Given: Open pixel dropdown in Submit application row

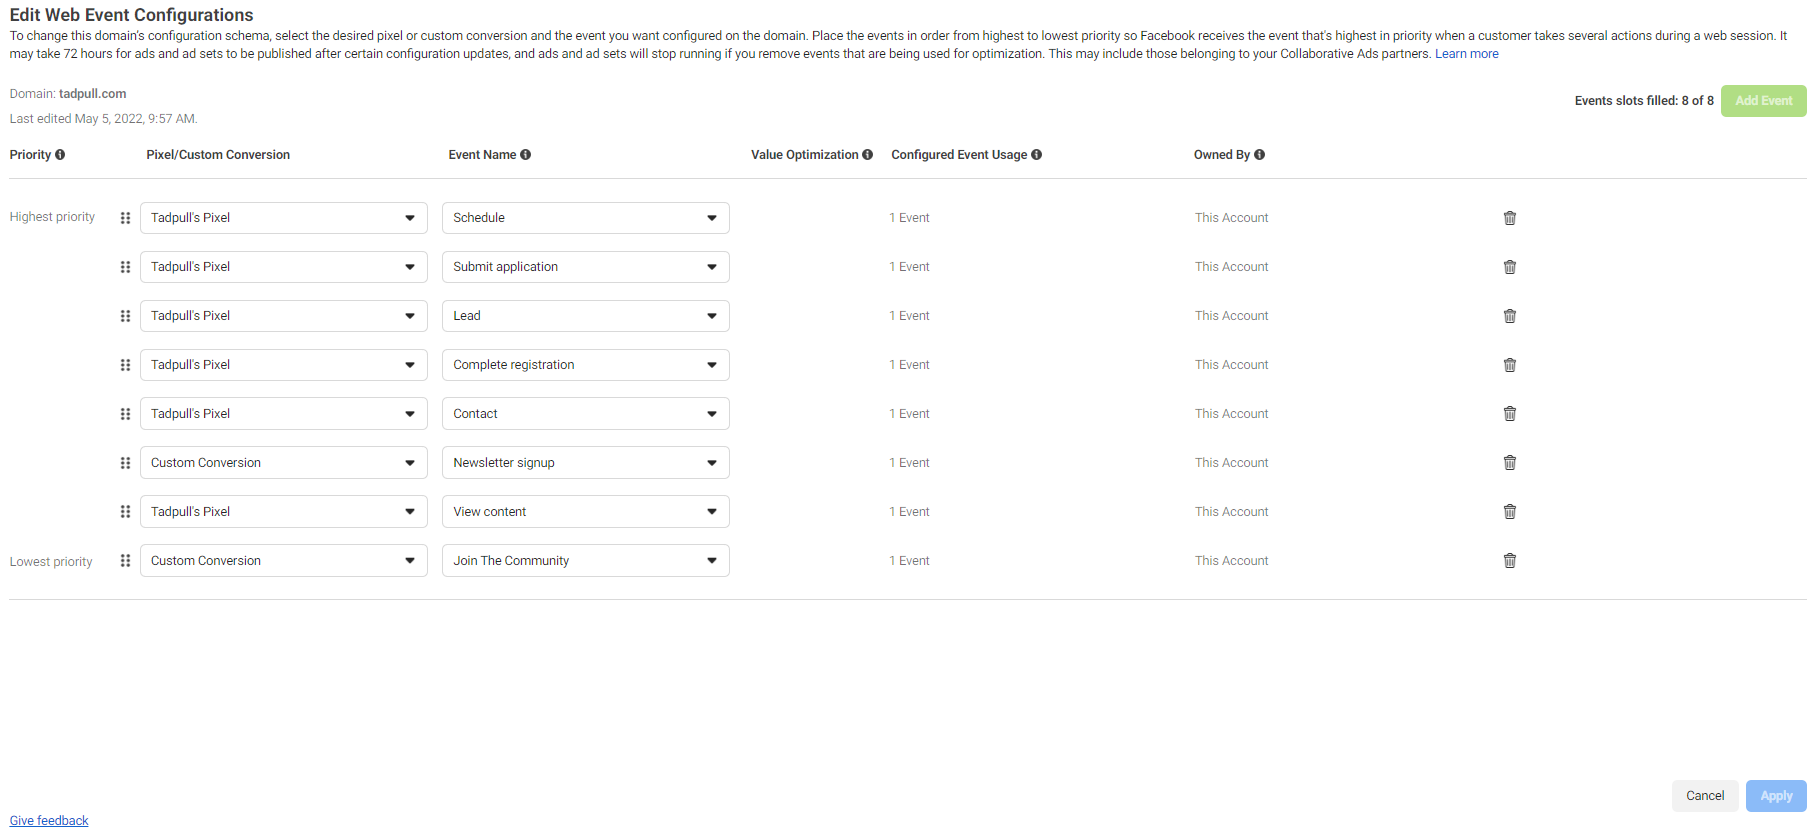Looking at the screenshot, I should (284, 267).
